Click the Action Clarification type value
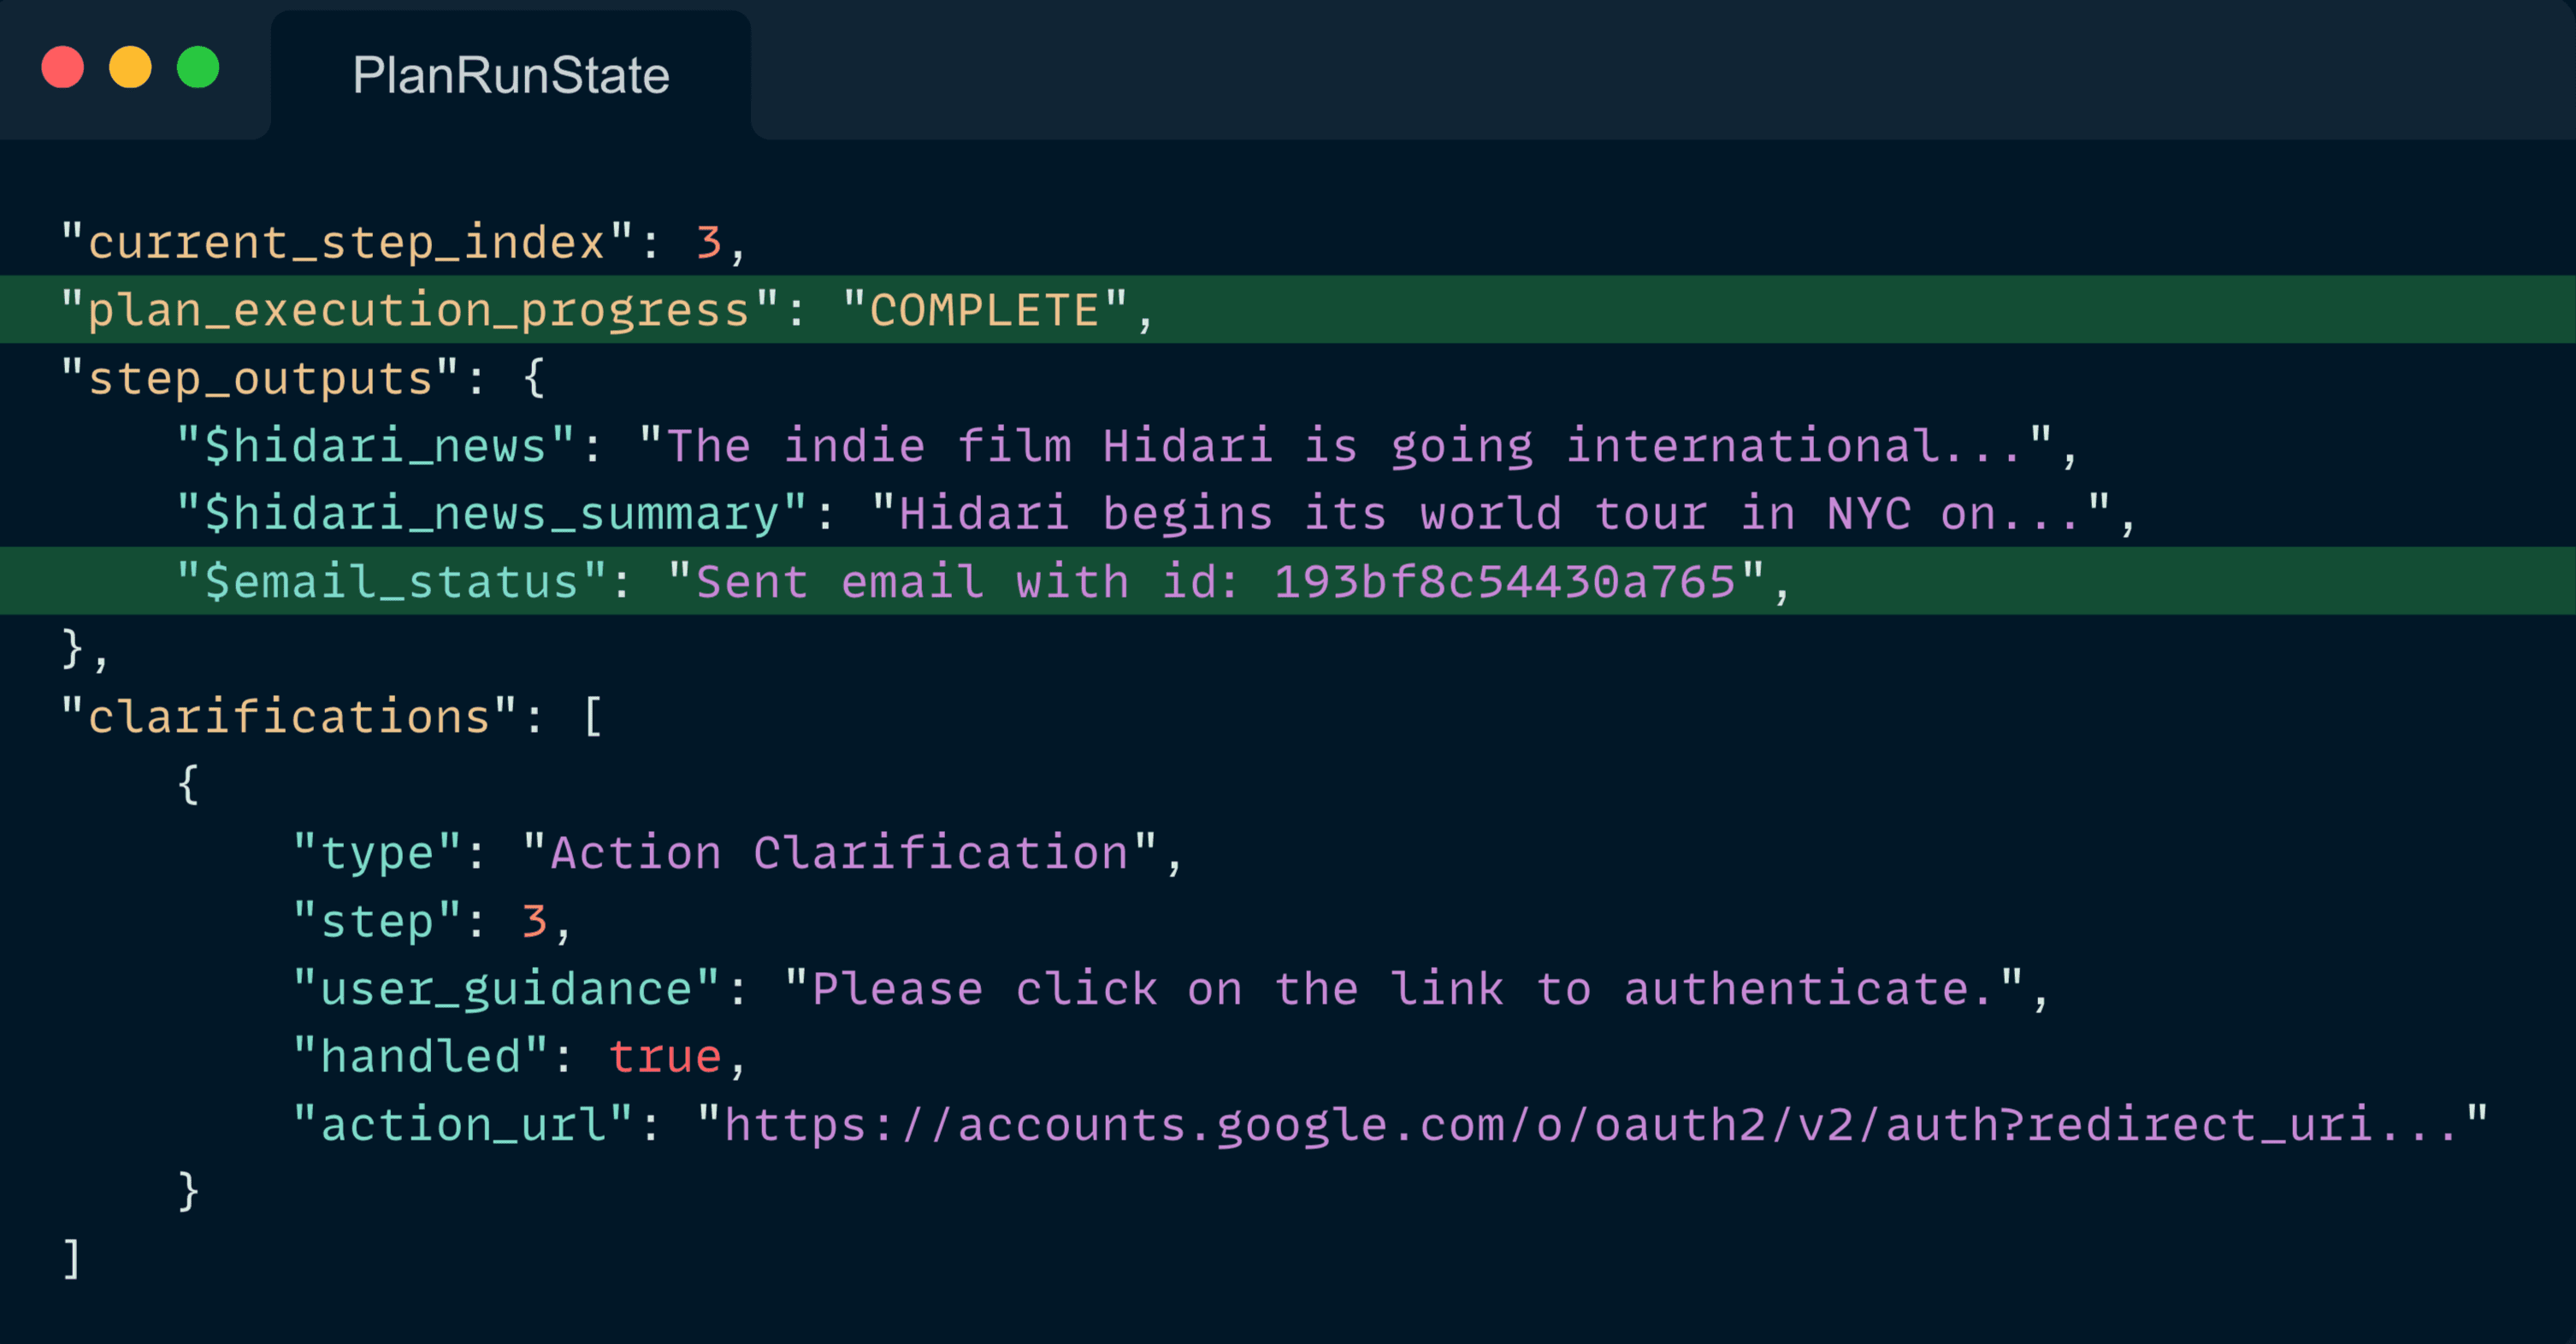Viewport: 2576px width, 1344px height. coord(839,853)
